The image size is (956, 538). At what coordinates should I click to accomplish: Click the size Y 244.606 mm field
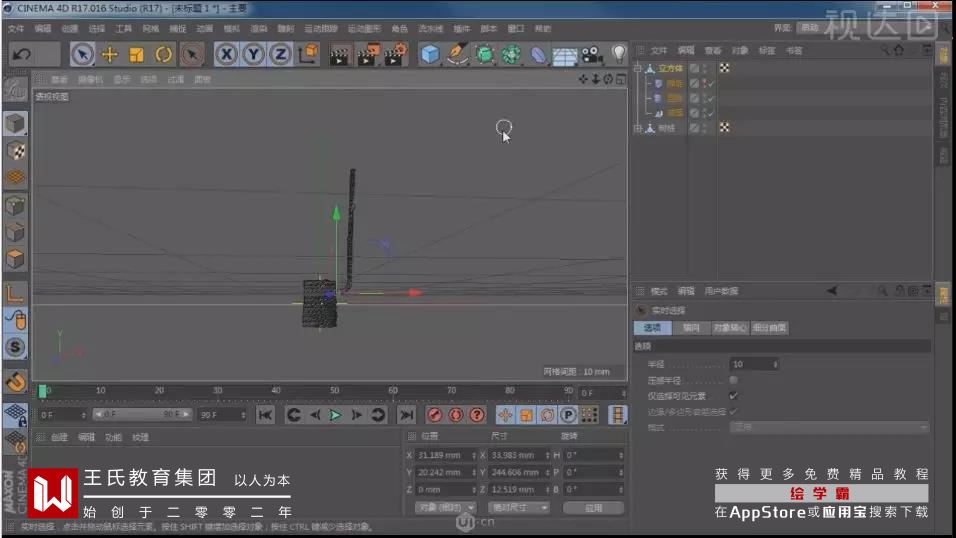point(518,472)
